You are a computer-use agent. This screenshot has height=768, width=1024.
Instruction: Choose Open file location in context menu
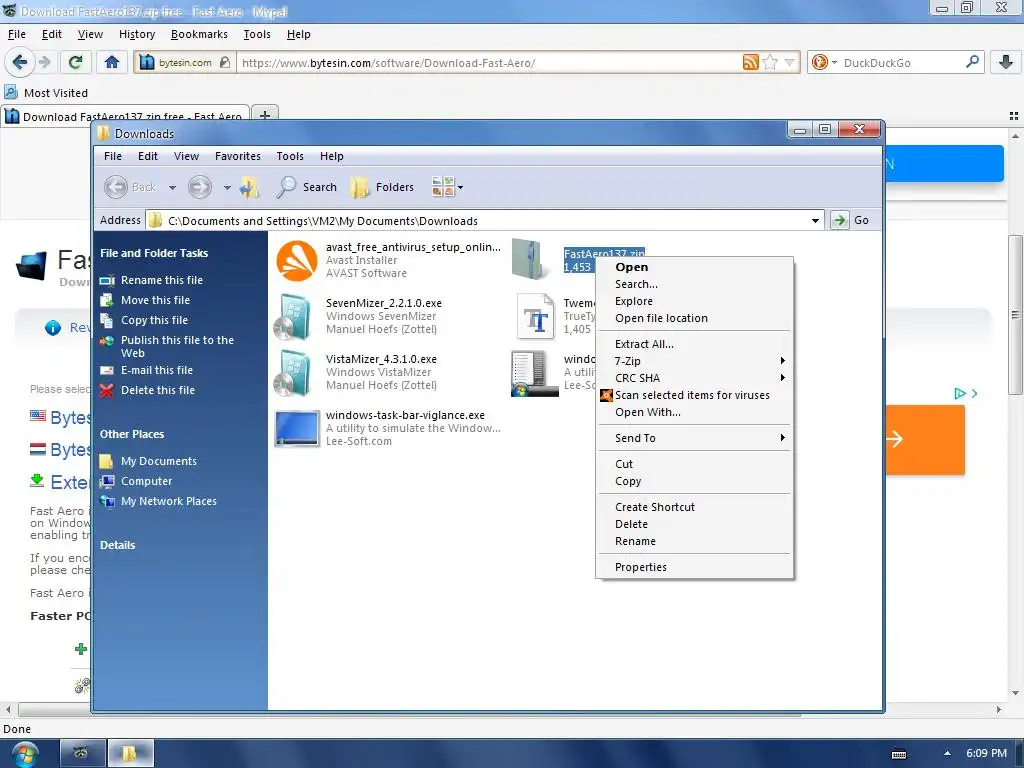pos(695,318)
